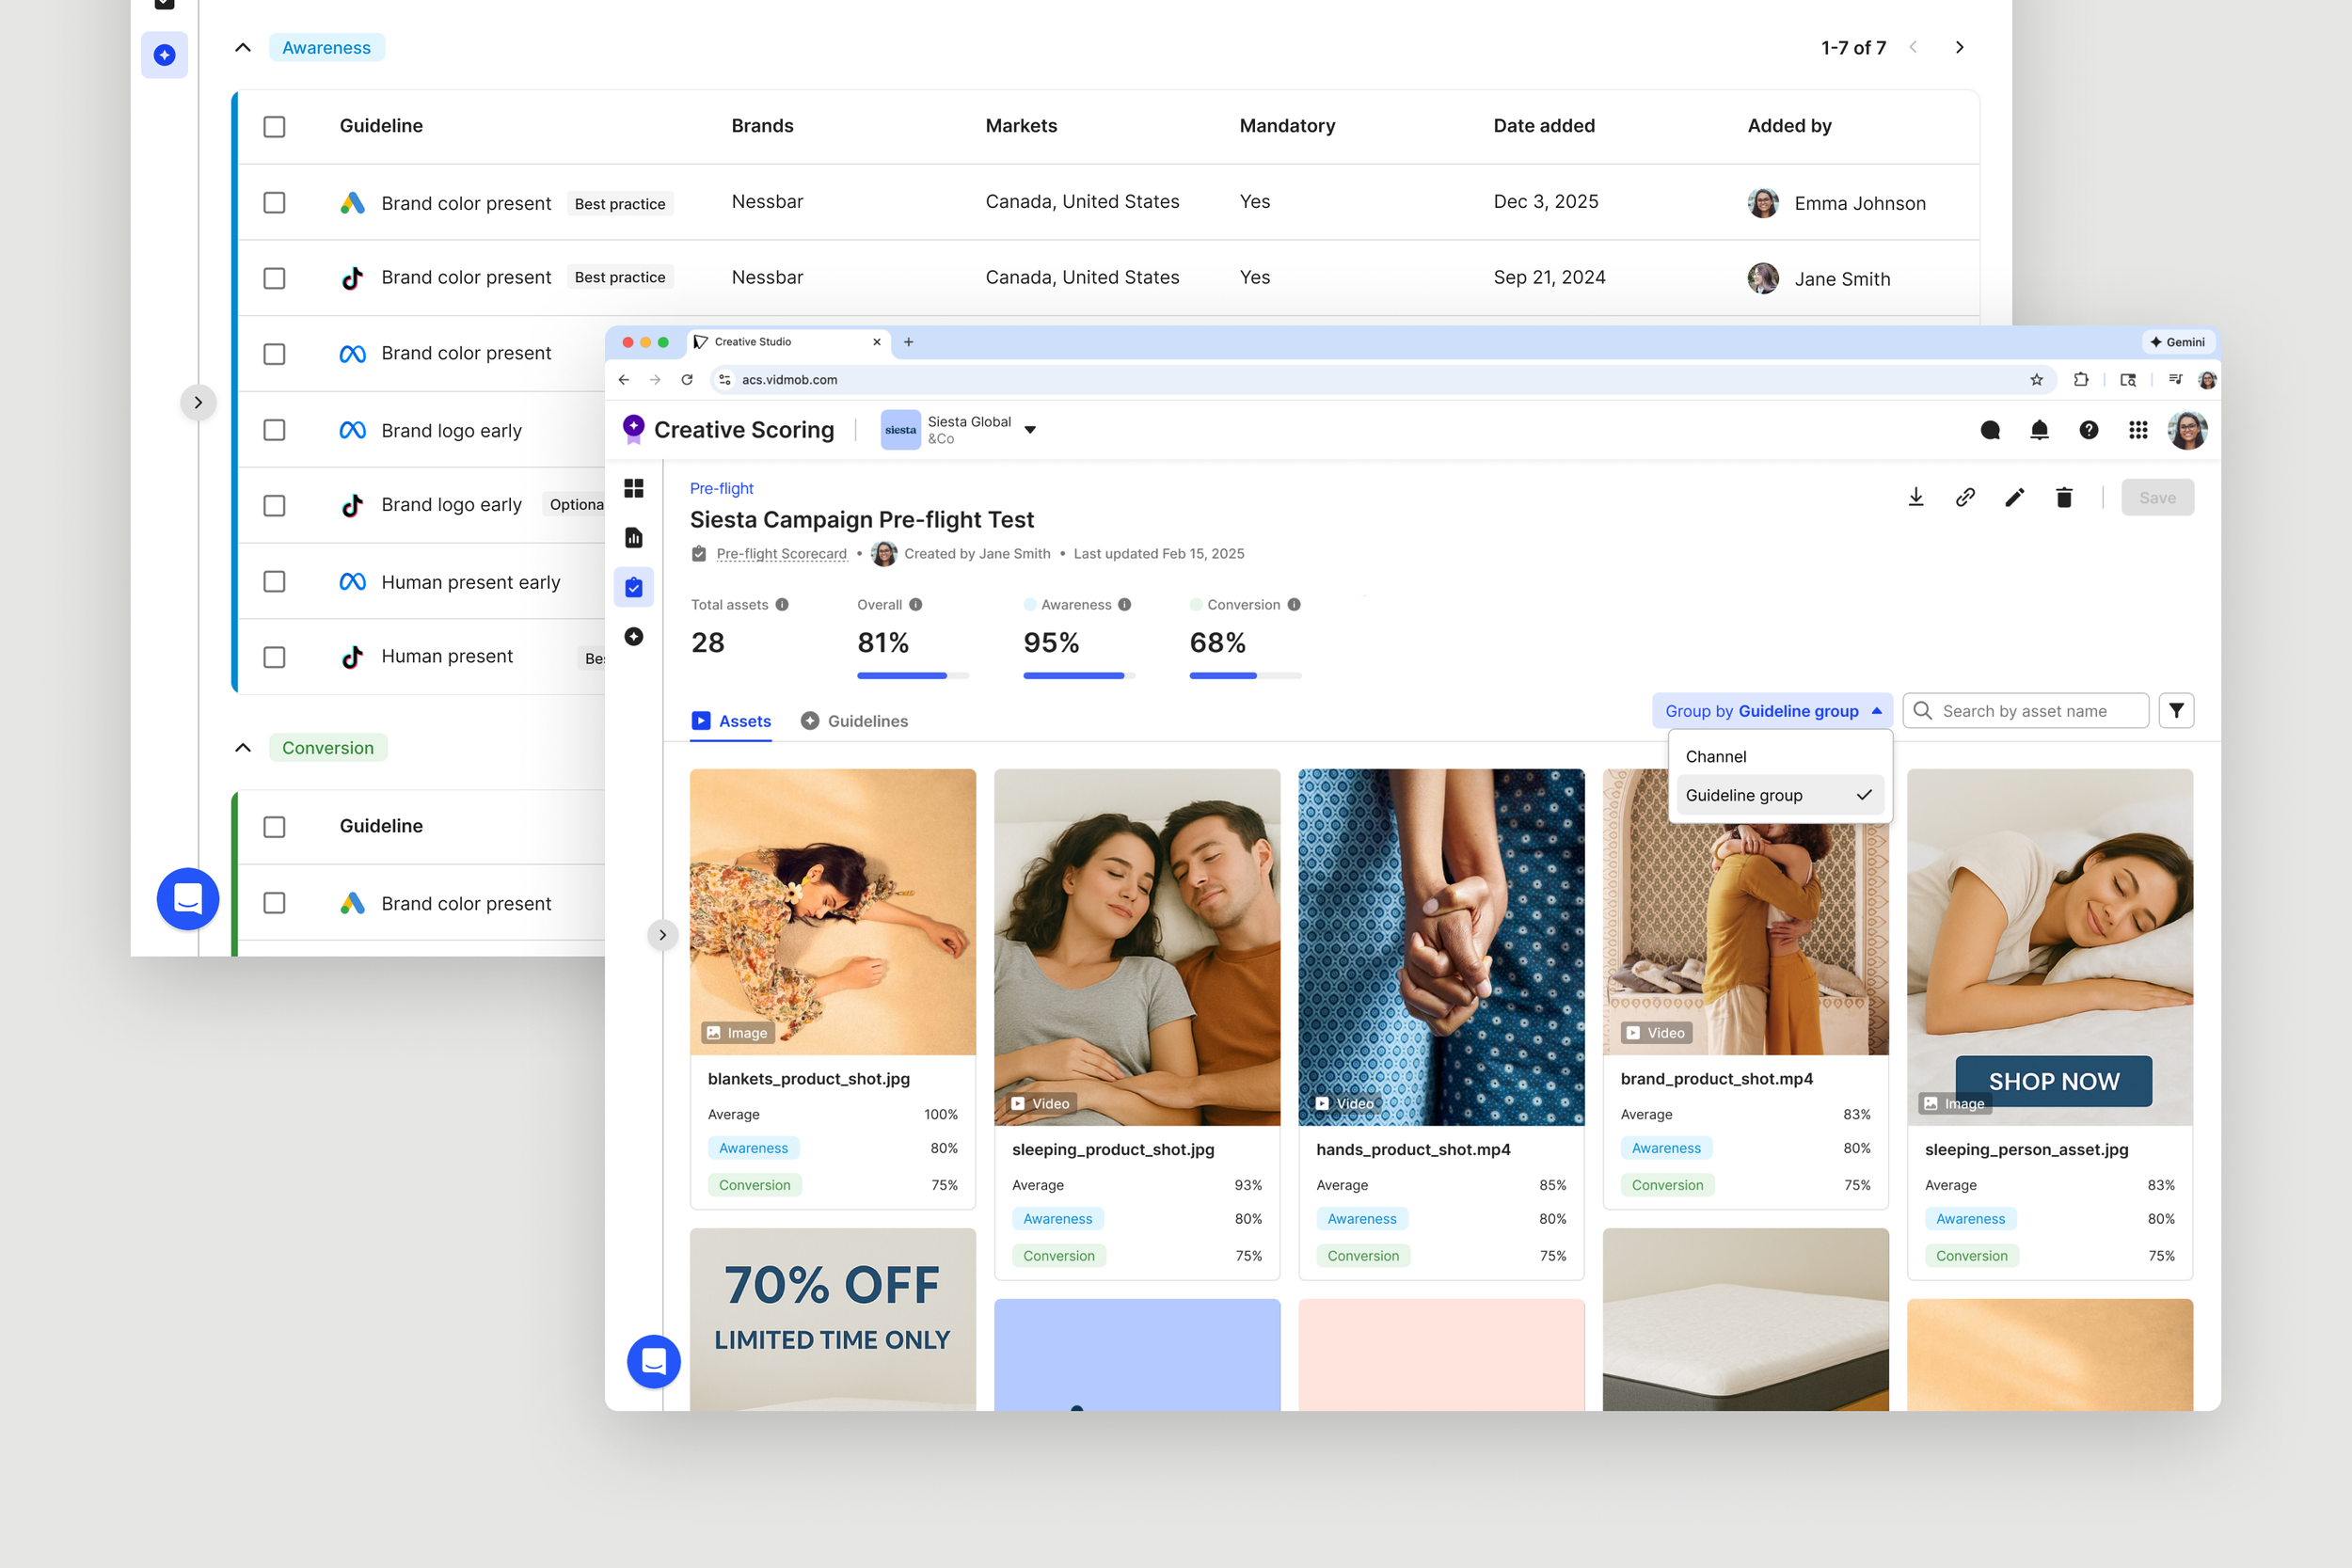Click the Pre-flight breadcrumb link

point(721,488)
